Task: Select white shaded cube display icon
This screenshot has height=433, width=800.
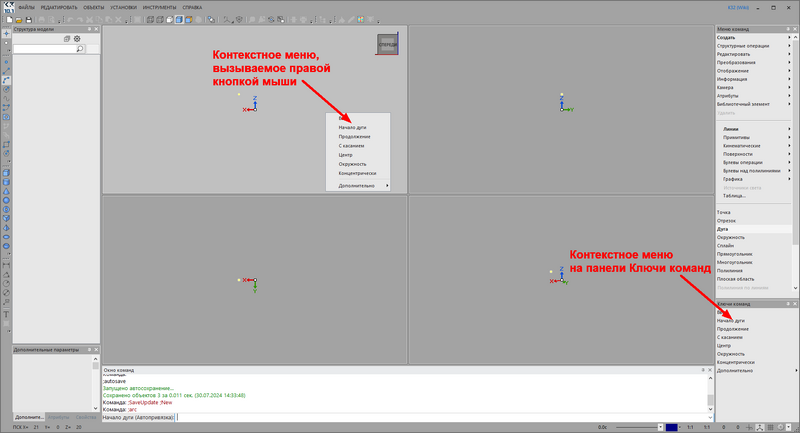Action: (169, 20)
